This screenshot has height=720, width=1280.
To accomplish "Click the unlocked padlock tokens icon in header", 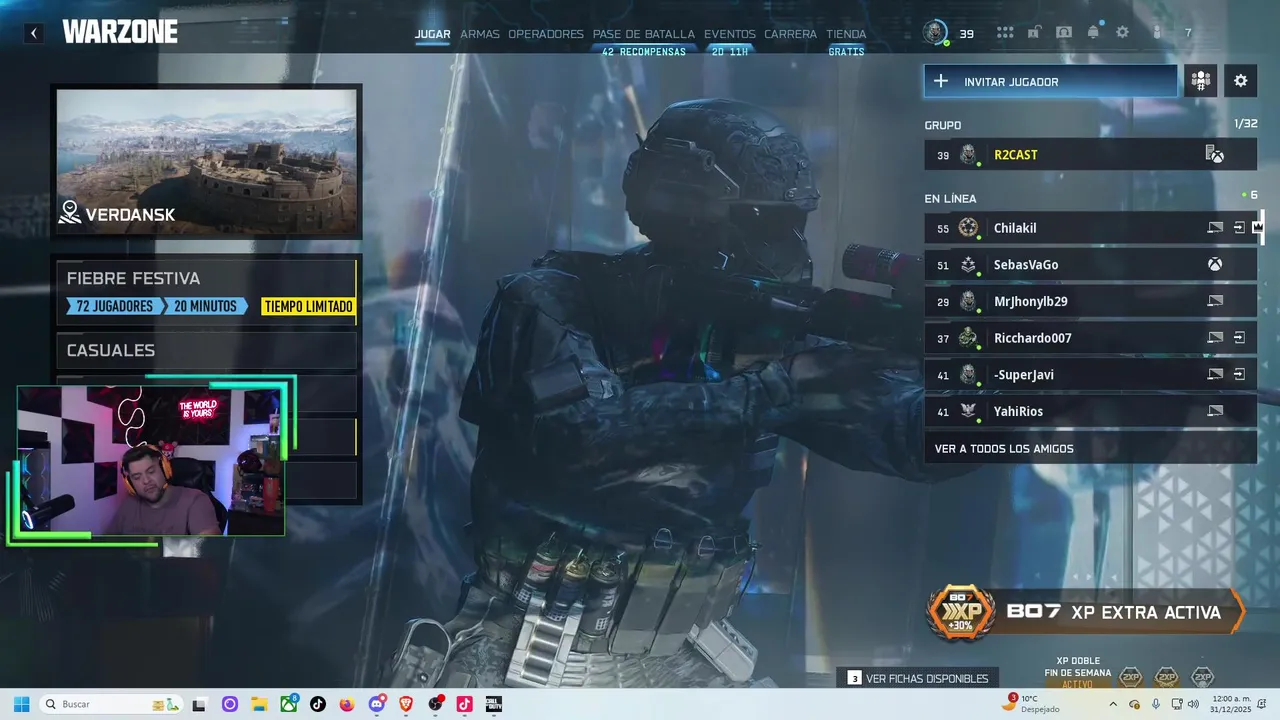I will coord(1034,33).
